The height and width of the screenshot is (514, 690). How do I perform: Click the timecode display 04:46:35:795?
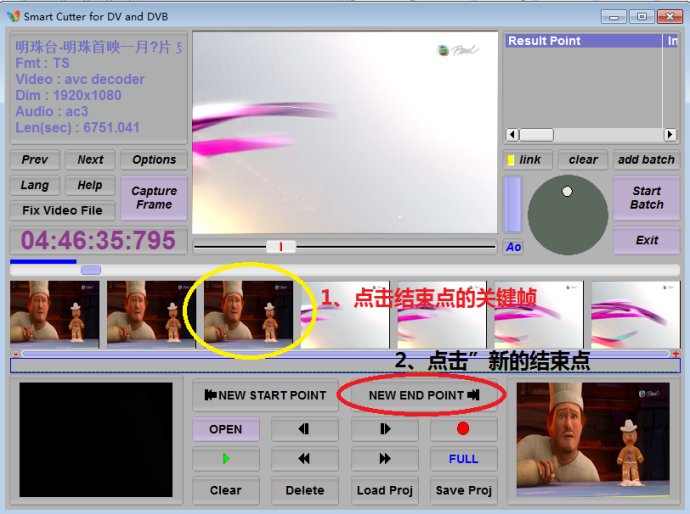pos(98,240)
